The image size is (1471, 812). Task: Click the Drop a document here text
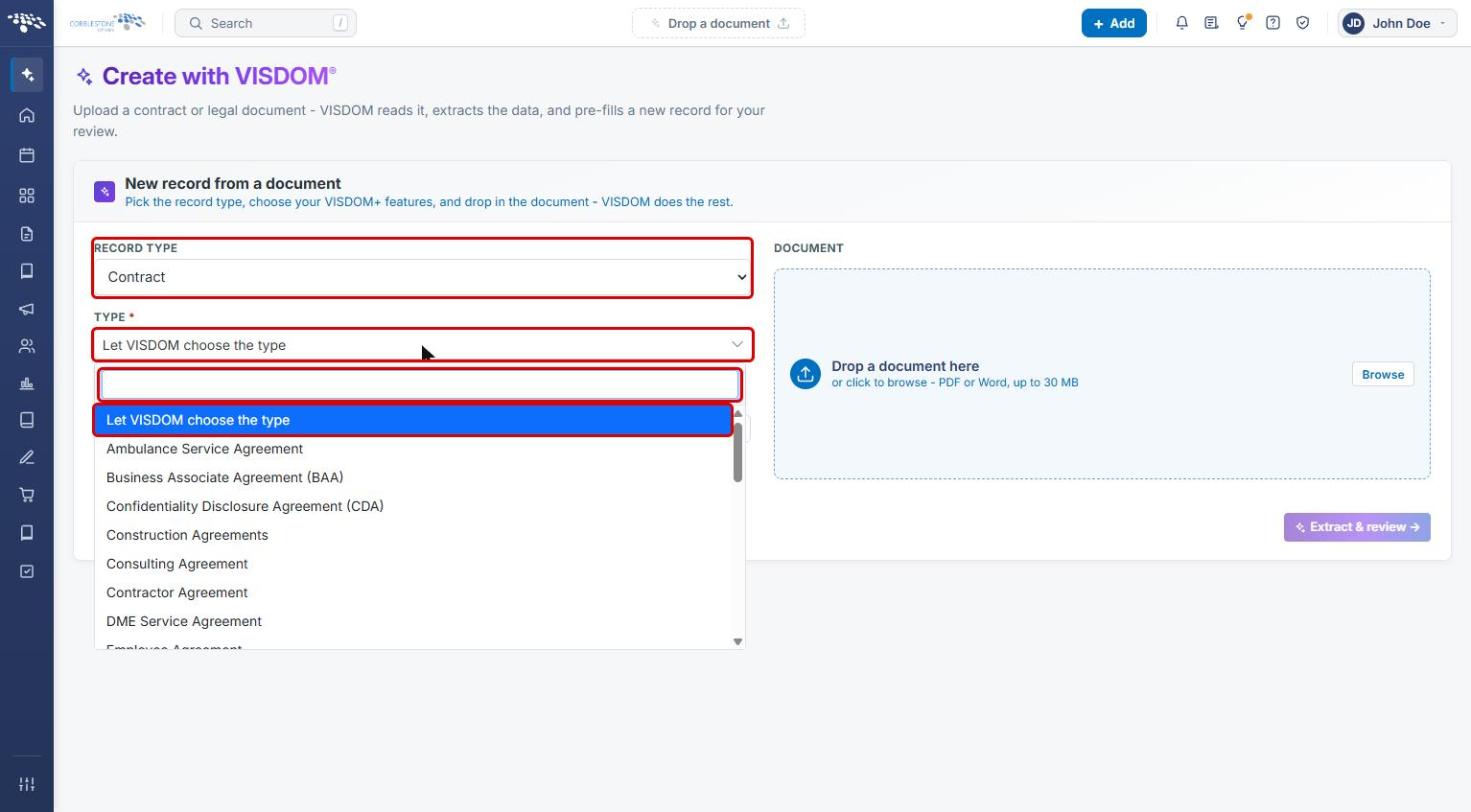pos(905,366)
